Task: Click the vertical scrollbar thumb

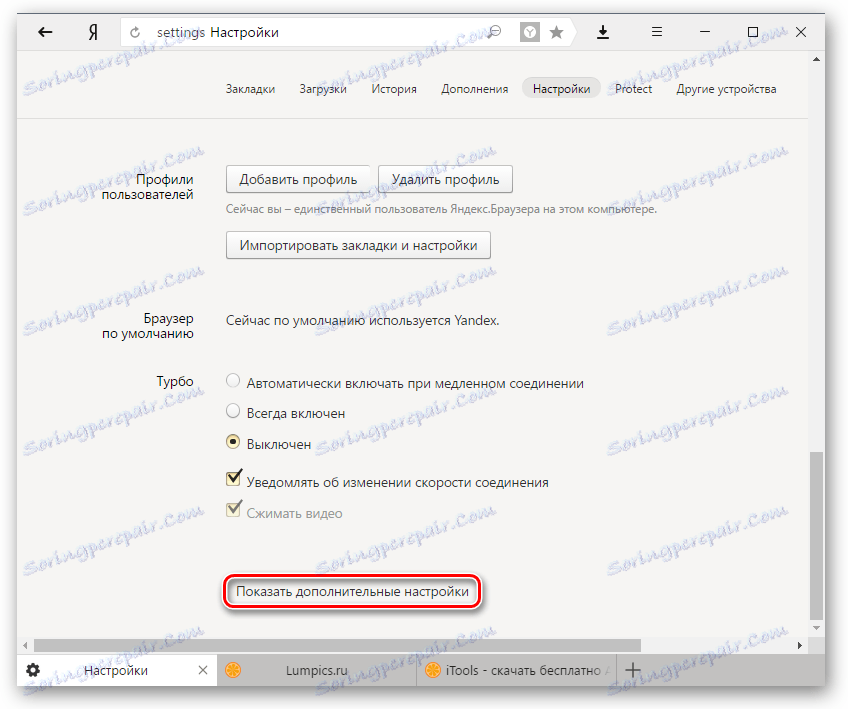Action: point(817,535)
